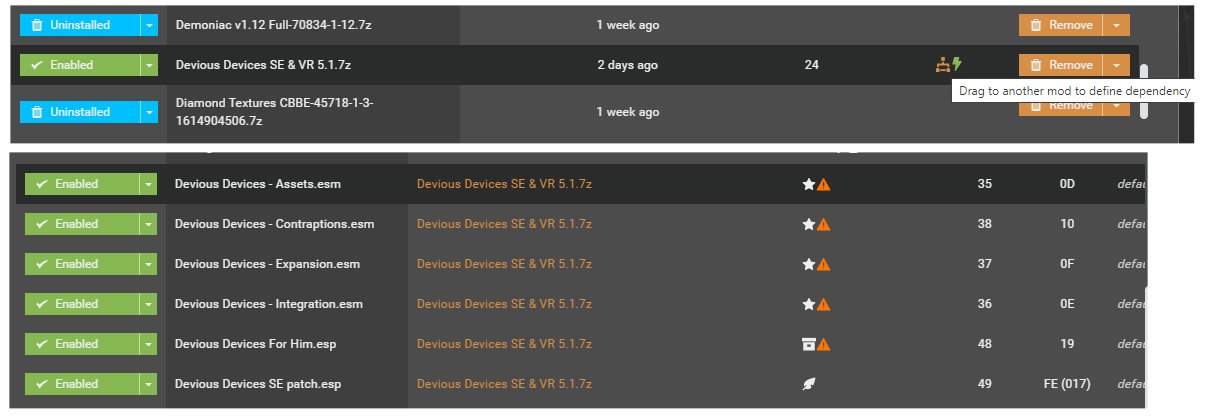The image size is (1209, 419).
Task: Expand Remove button arrow for Devious Devices SE & VR
Action: point(1117,65)
